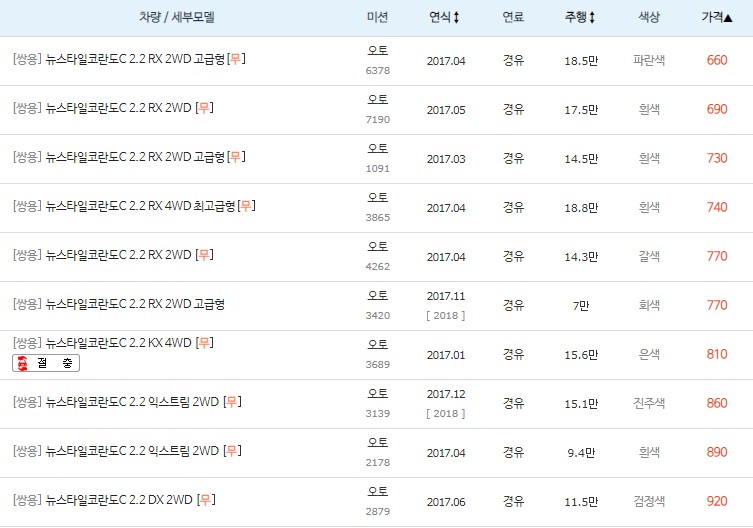Open the 2WD 고급형 listing priced 730
The width and height of the screenshot is (753, 528).
point(135,157)
